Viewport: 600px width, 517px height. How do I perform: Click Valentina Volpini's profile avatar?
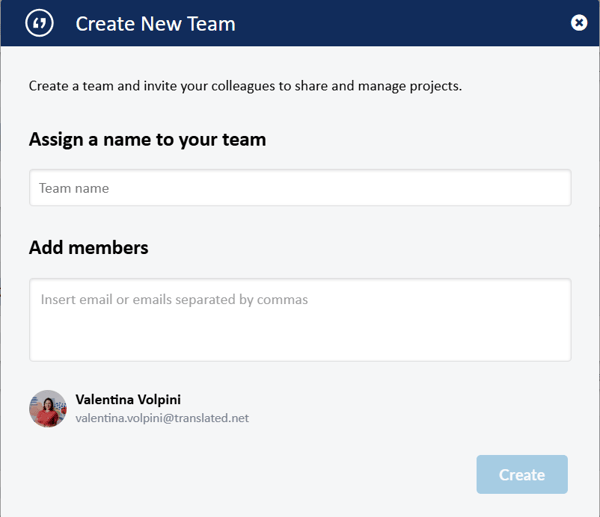(x=48, y=409)
